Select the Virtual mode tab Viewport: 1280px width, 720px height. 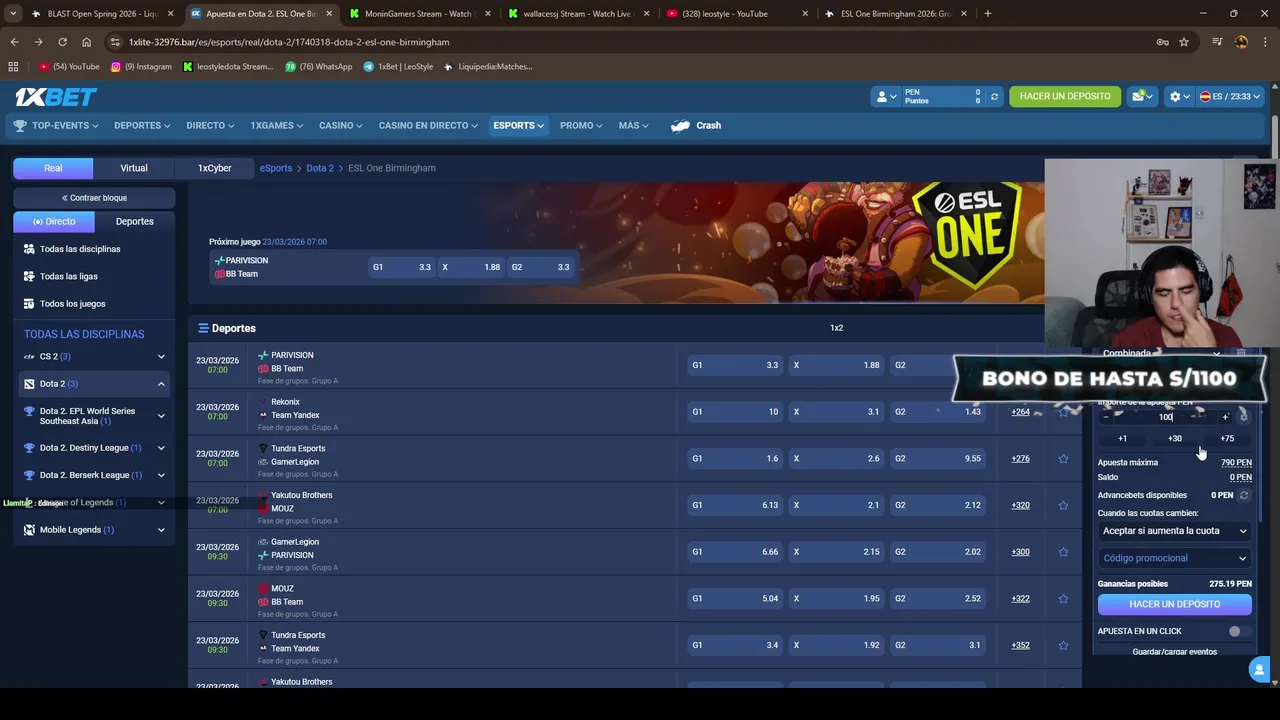(x=134, y=168)
